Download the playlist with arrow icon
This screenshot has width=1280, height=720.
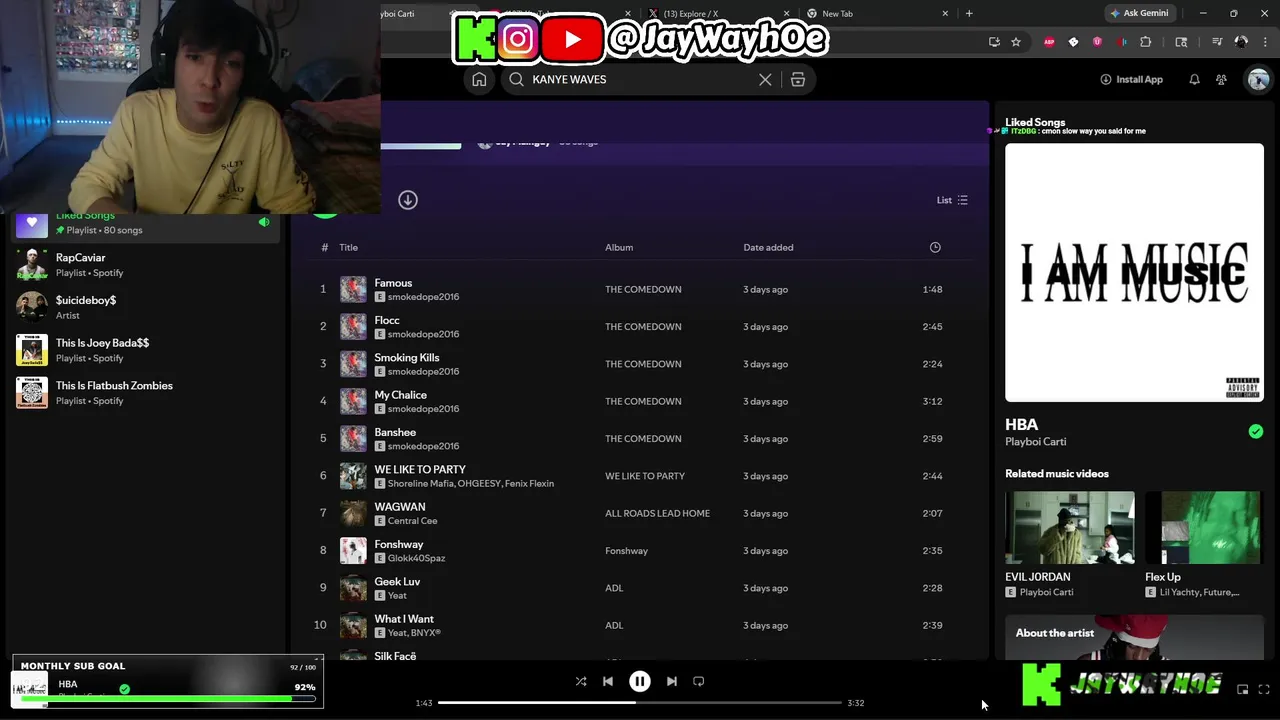(408, 200)
